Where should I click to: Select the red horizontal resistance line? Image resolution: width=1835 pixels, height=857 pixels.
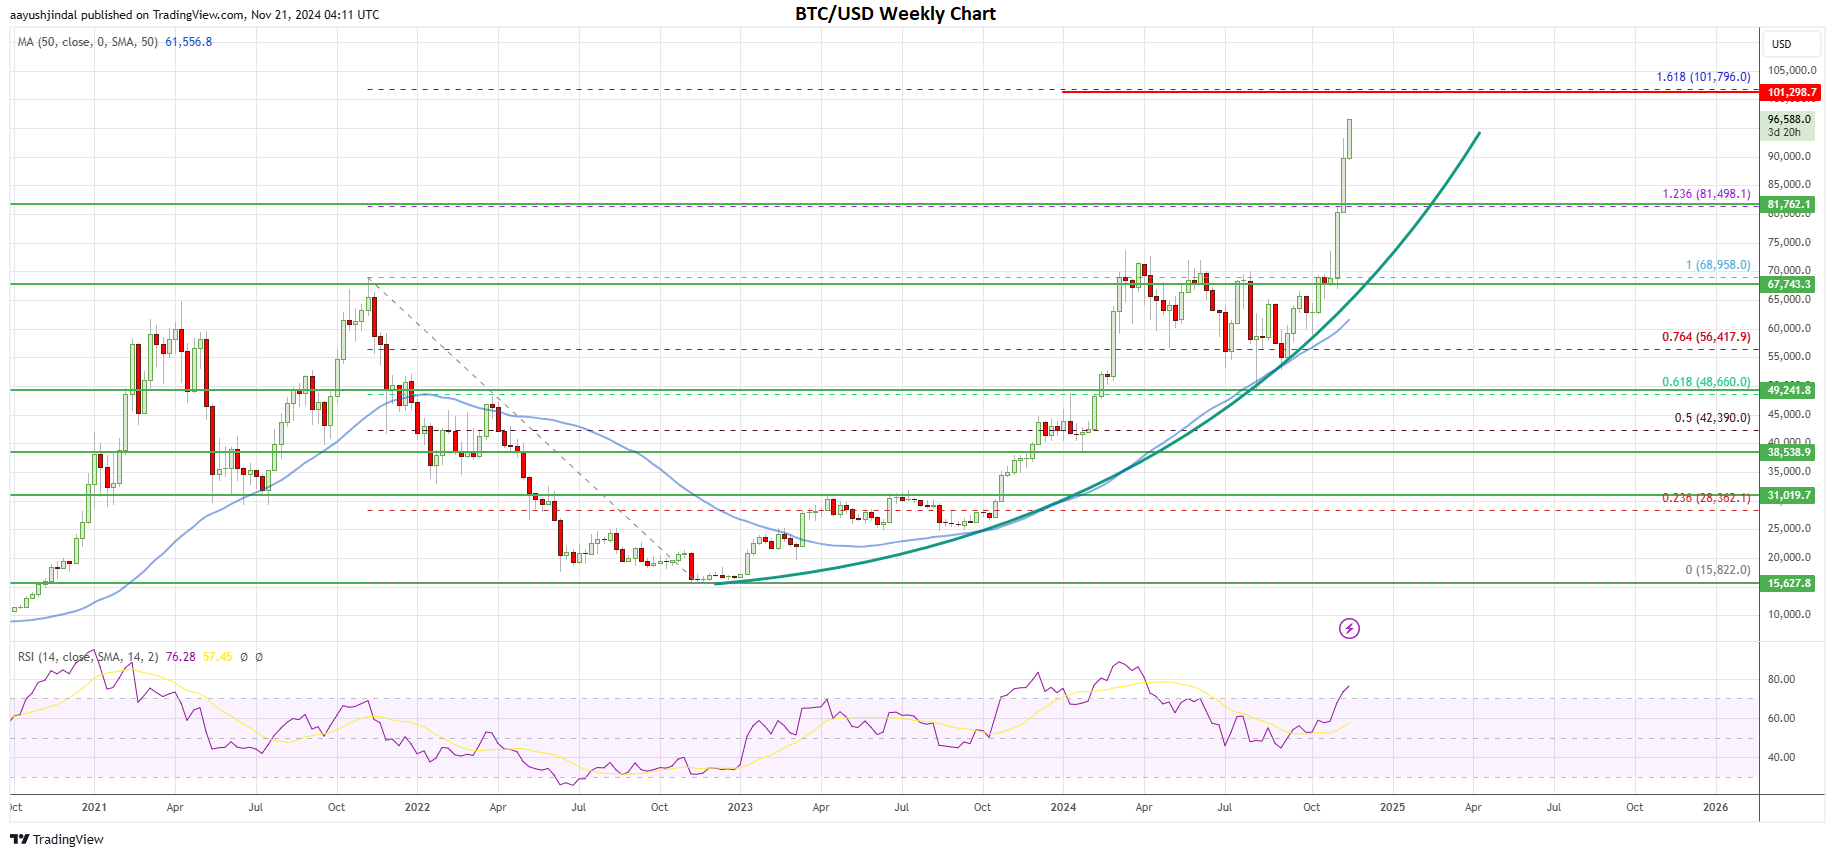[1410, 92]
